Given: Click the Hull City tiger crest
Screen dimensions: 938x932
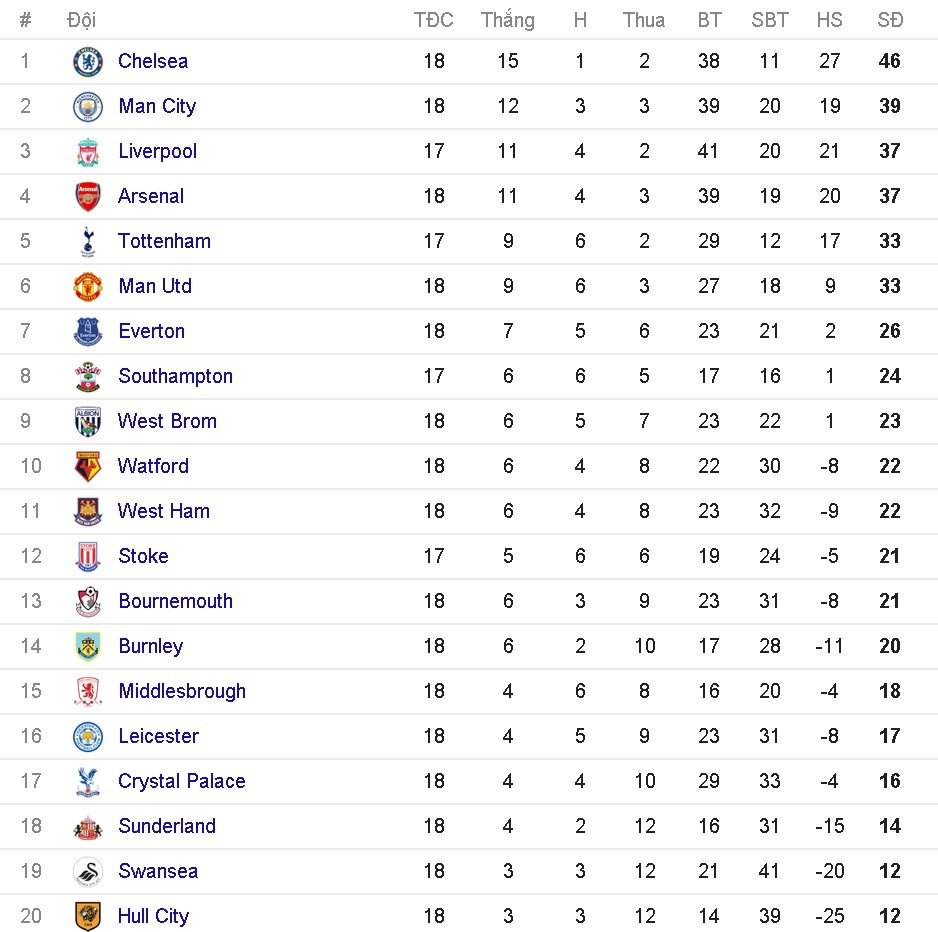Looking at the screenshot, I should (88, 917).
